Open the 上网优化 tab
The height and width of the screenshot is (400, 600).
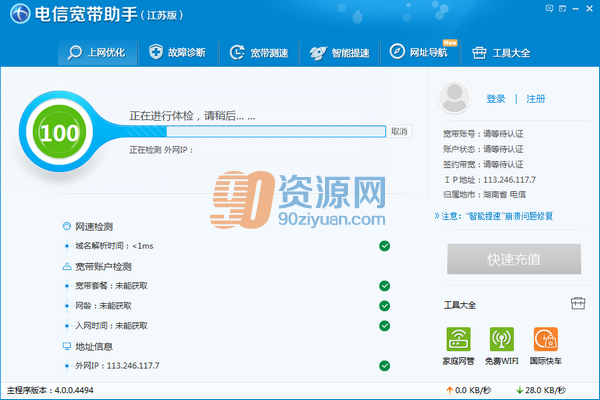click(97, 52)
